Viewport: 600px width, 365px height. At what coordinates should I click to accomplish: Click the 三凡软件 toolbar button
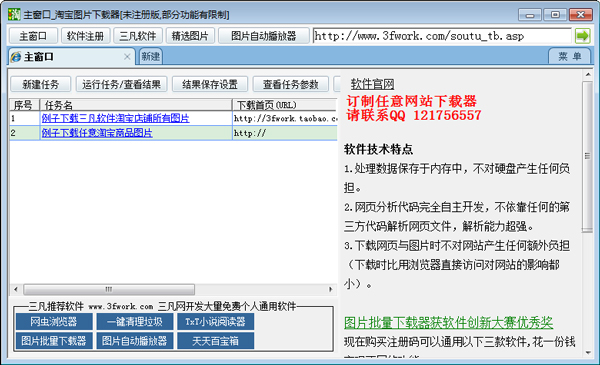tap(138, 36)
